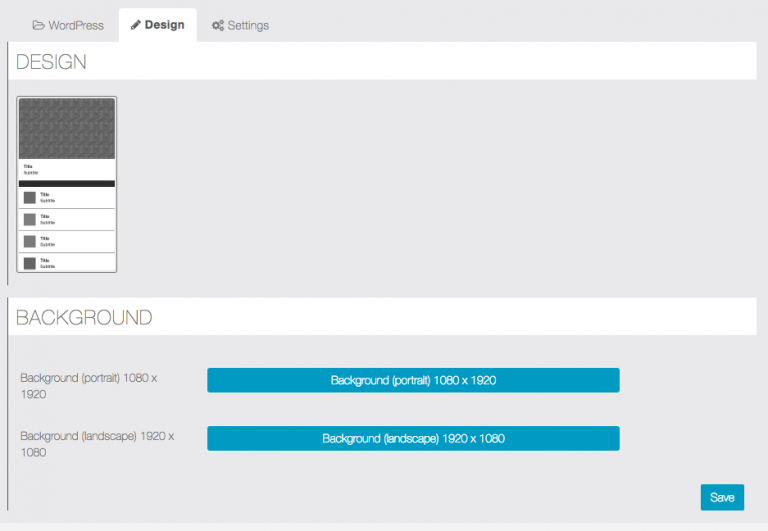Click the dark divider bar in design preview
Viewport: 768px width, 531px height.
(67, 184)
